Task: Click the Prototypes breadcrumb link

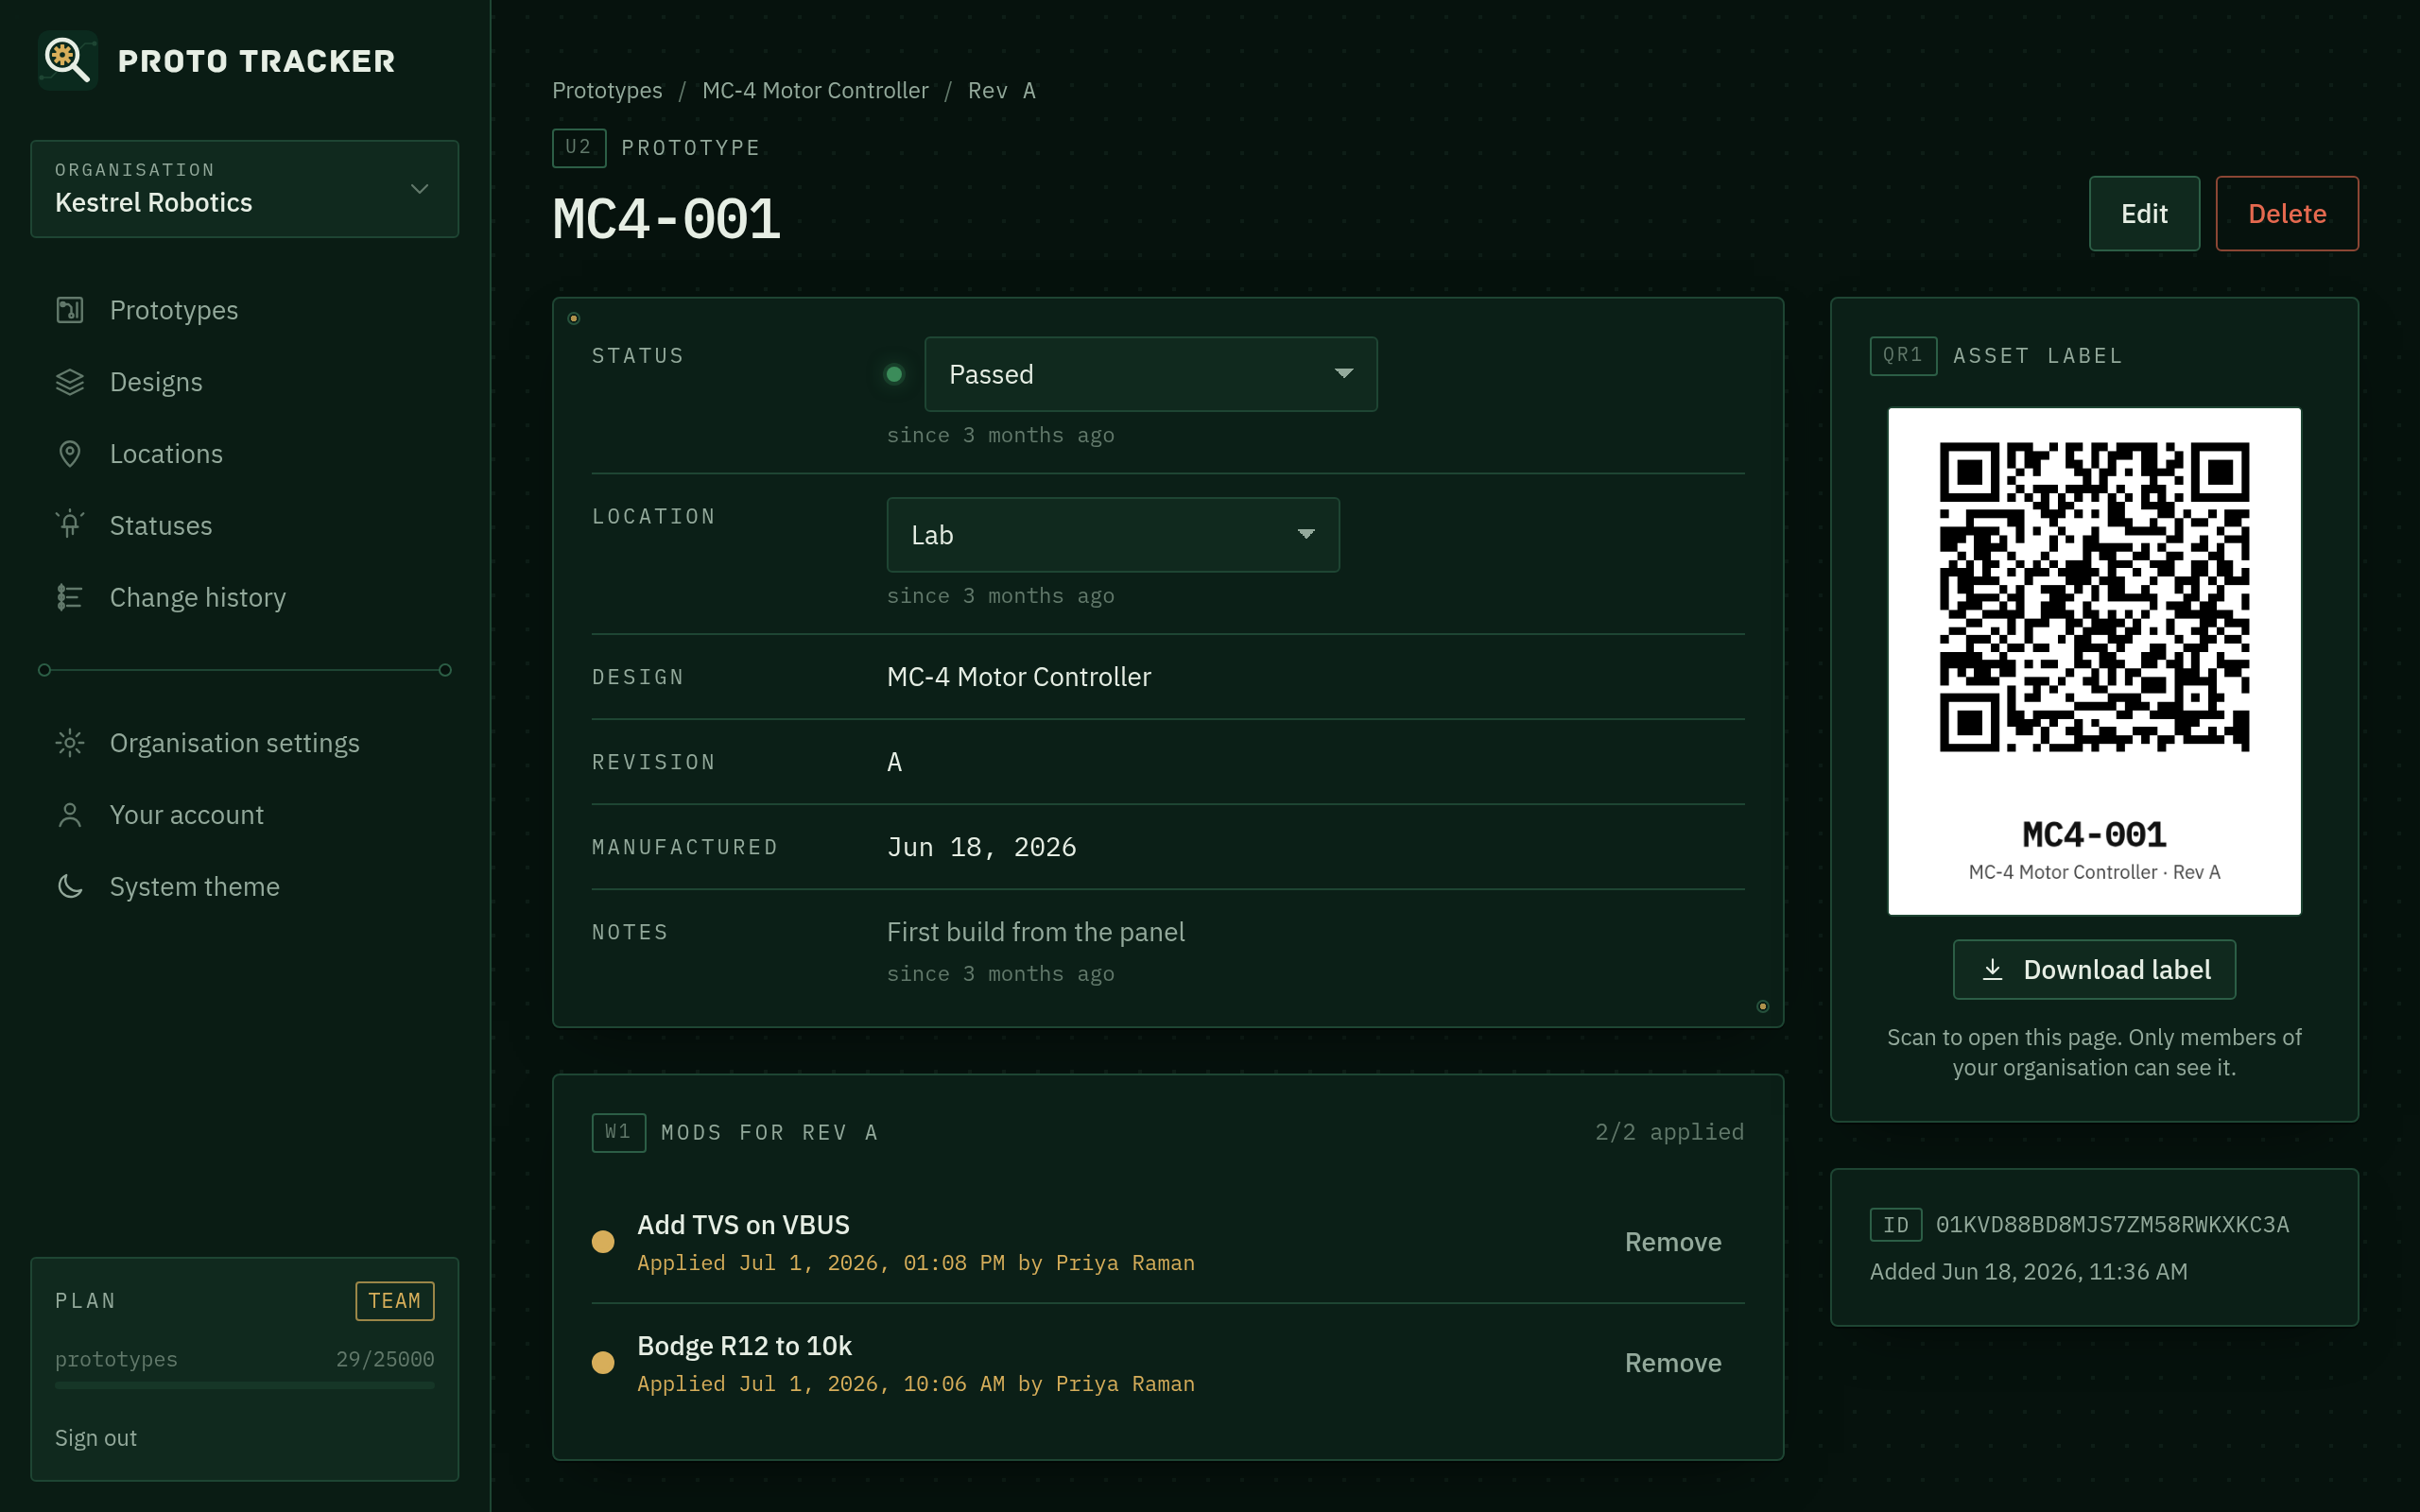Action: point(607,90)
